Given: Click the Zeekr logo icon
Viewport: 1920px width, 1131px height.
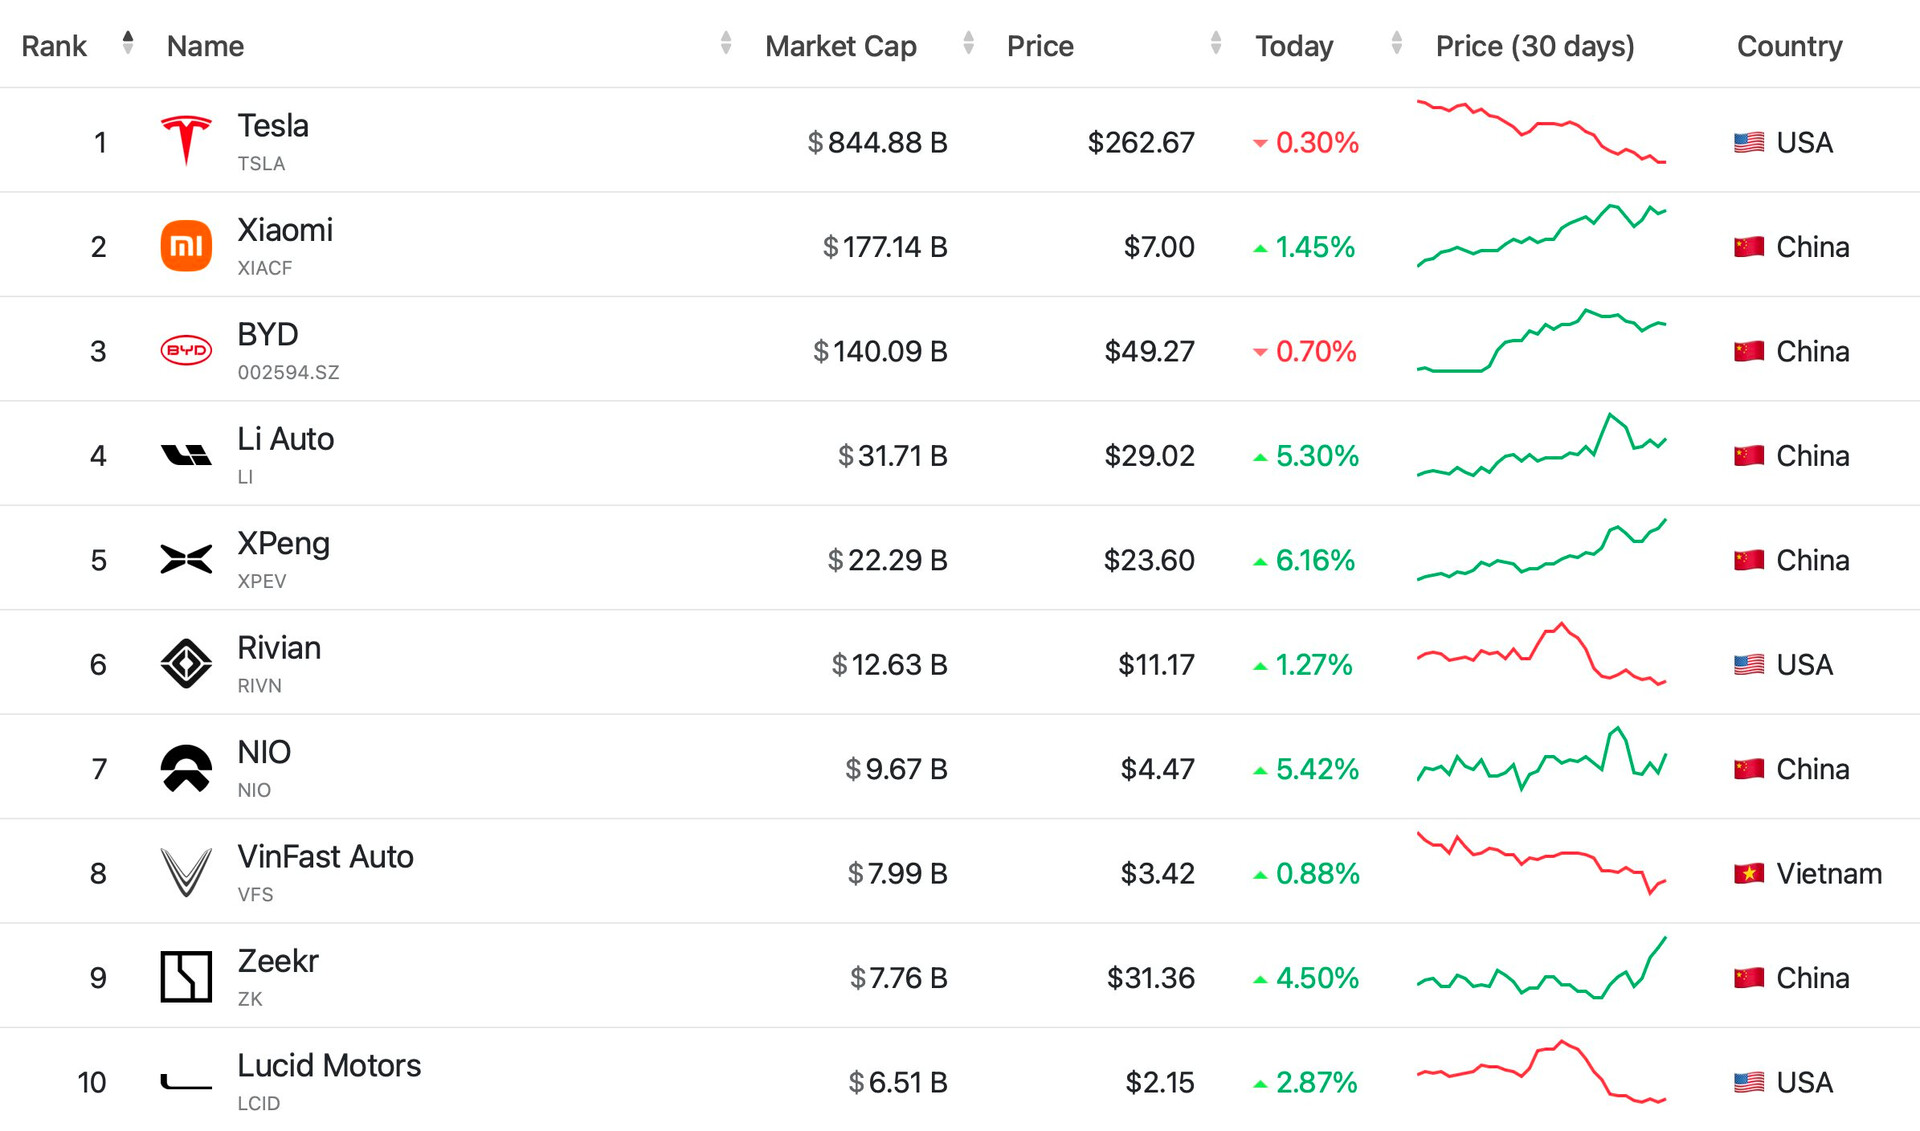Looking at the screenshot, I should [x=186, y=977].
